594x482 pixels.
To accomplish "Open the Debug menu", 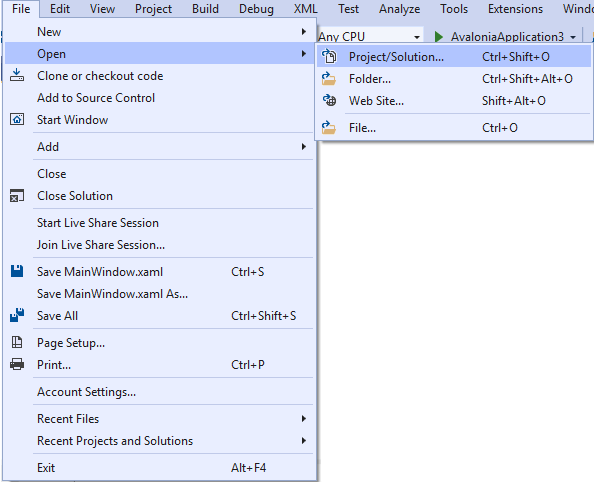I will click(256, 9).
